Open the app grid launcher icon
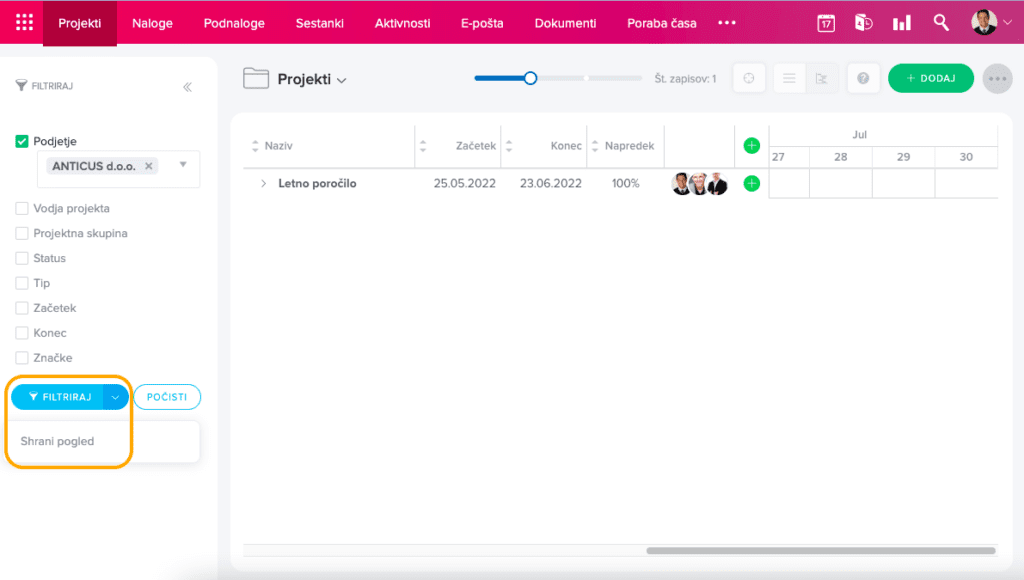1024x580 pixels. pos(24,23)
